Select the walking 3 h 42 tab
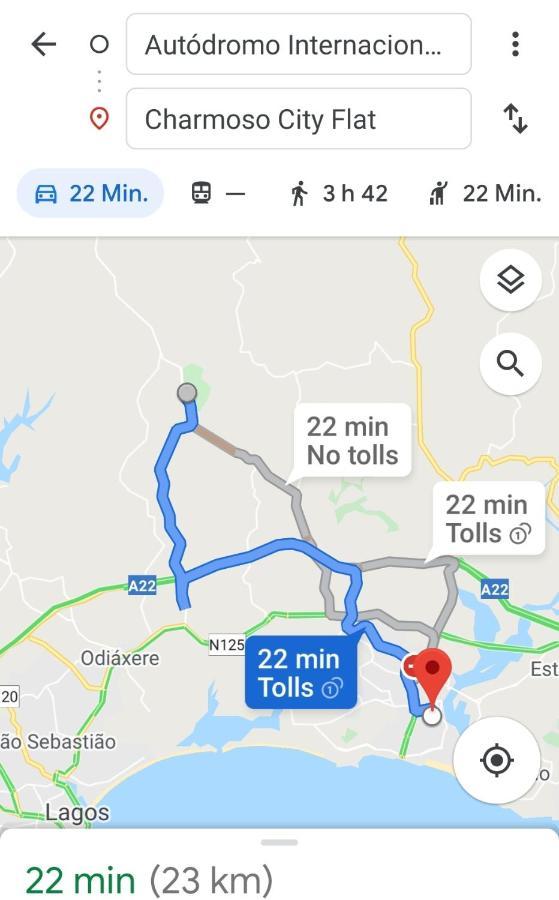 tap(339, 193)
